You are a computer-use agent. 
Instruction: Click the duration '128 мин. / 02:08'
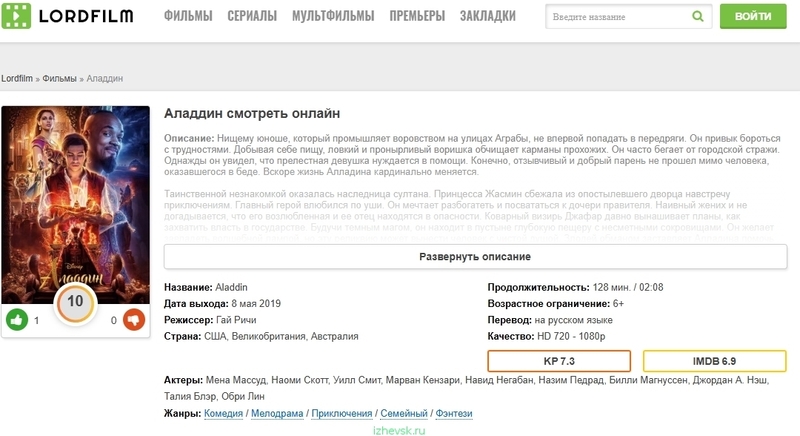628,287
